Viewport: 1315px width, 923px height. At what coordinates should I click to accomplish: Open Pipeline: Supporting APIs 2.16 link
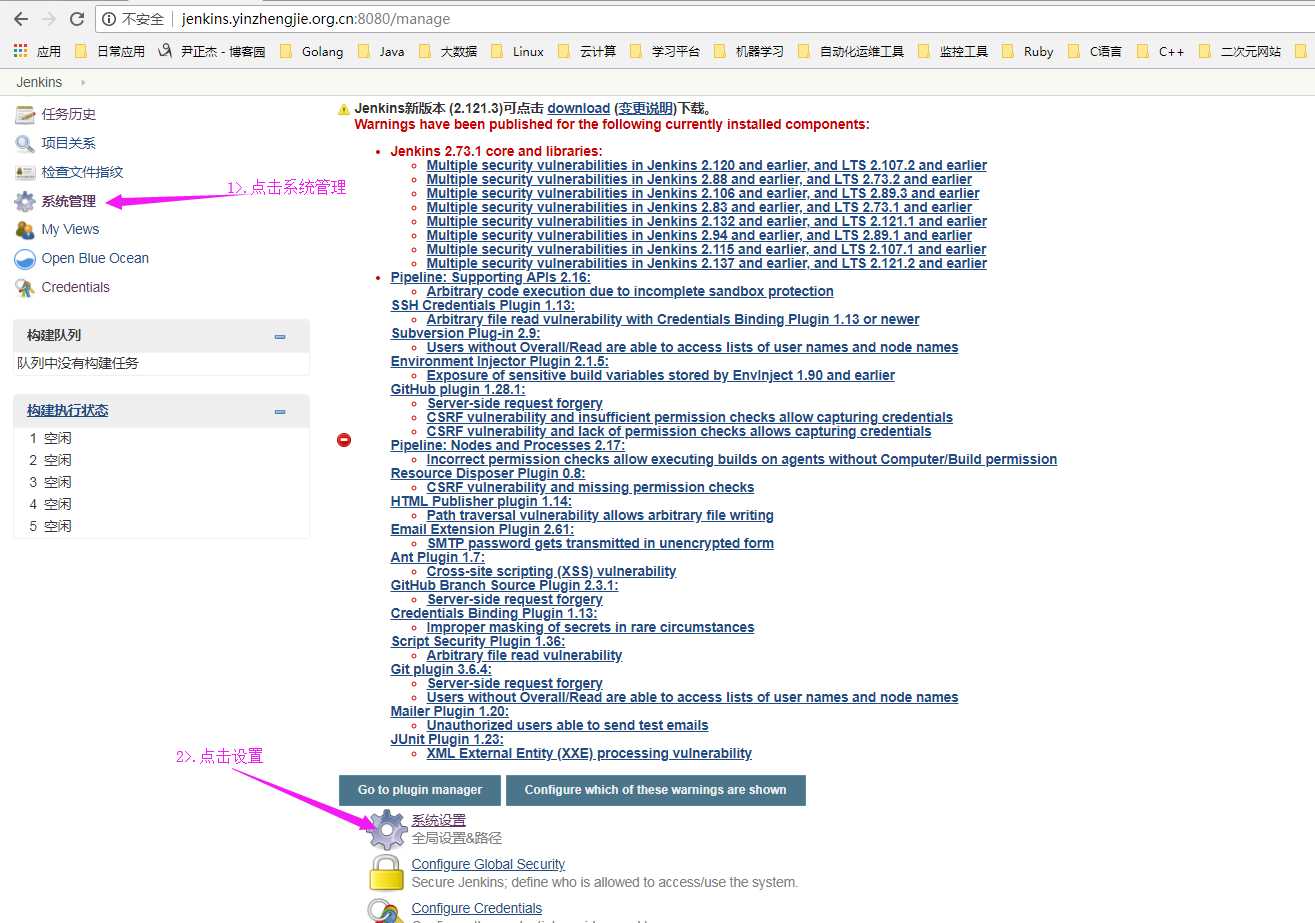(490, 277)
